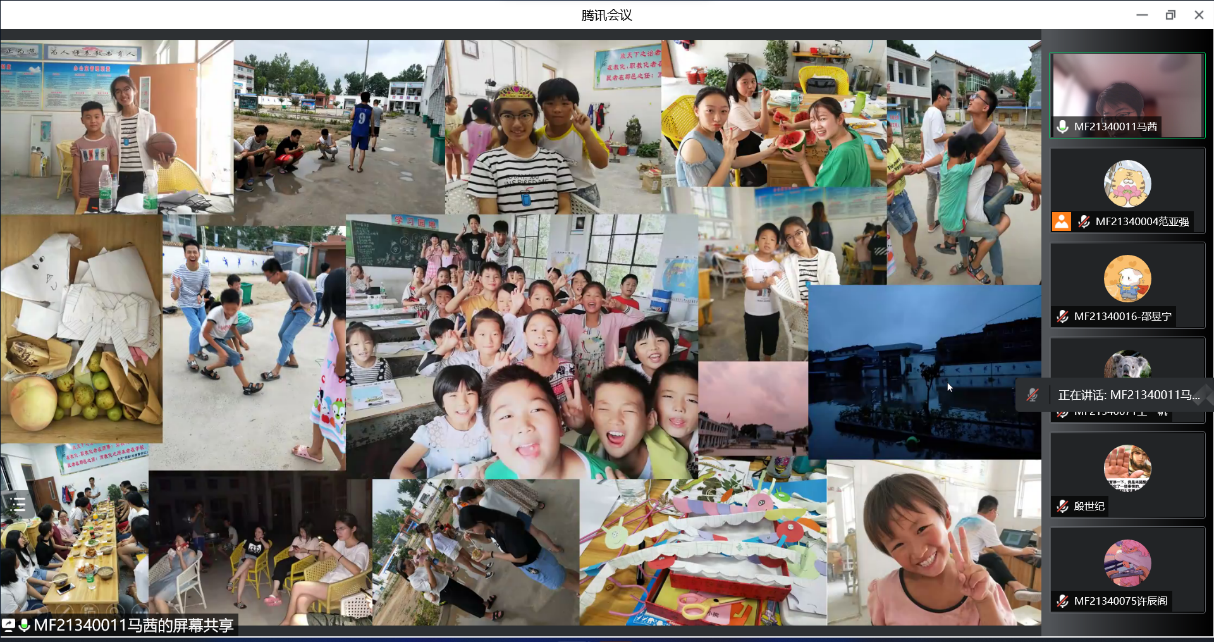Click the muted microphone icon beside 殷世纪
The image size is (1214, 642).
click(1063, 507)
